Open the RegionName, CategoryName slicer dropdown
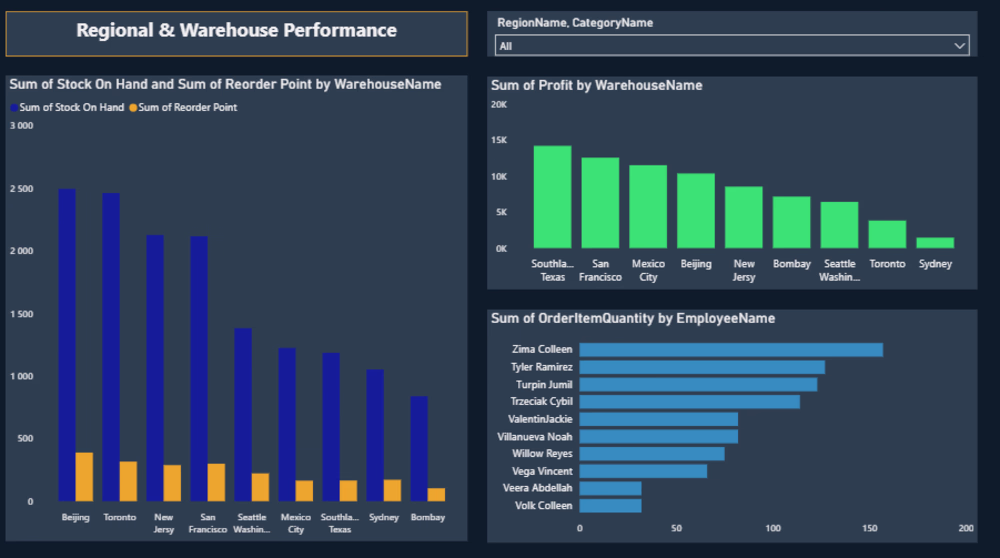Screen dimensions: 1000x558 (732, 46)
